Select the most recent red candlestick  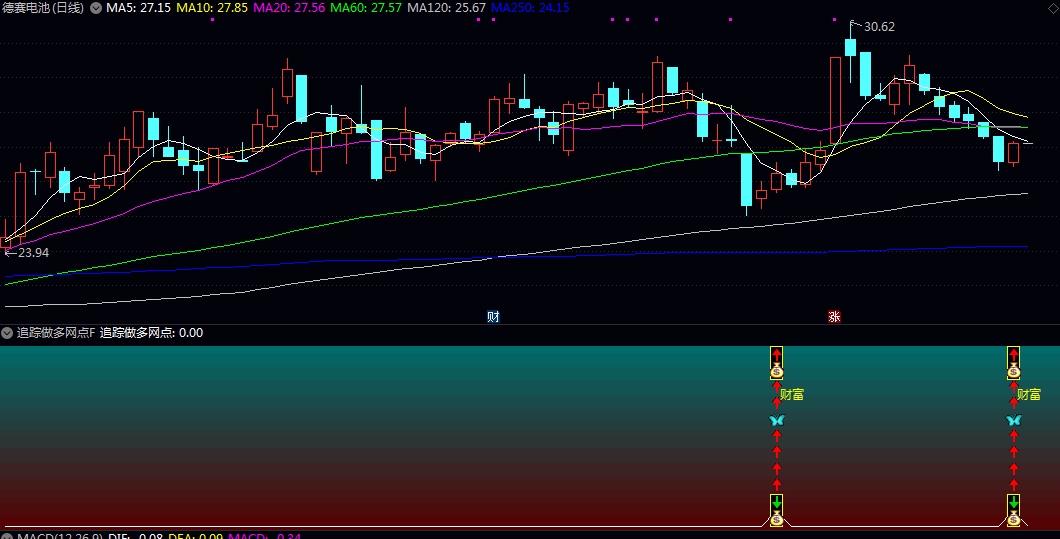(x=1013, y=154)
